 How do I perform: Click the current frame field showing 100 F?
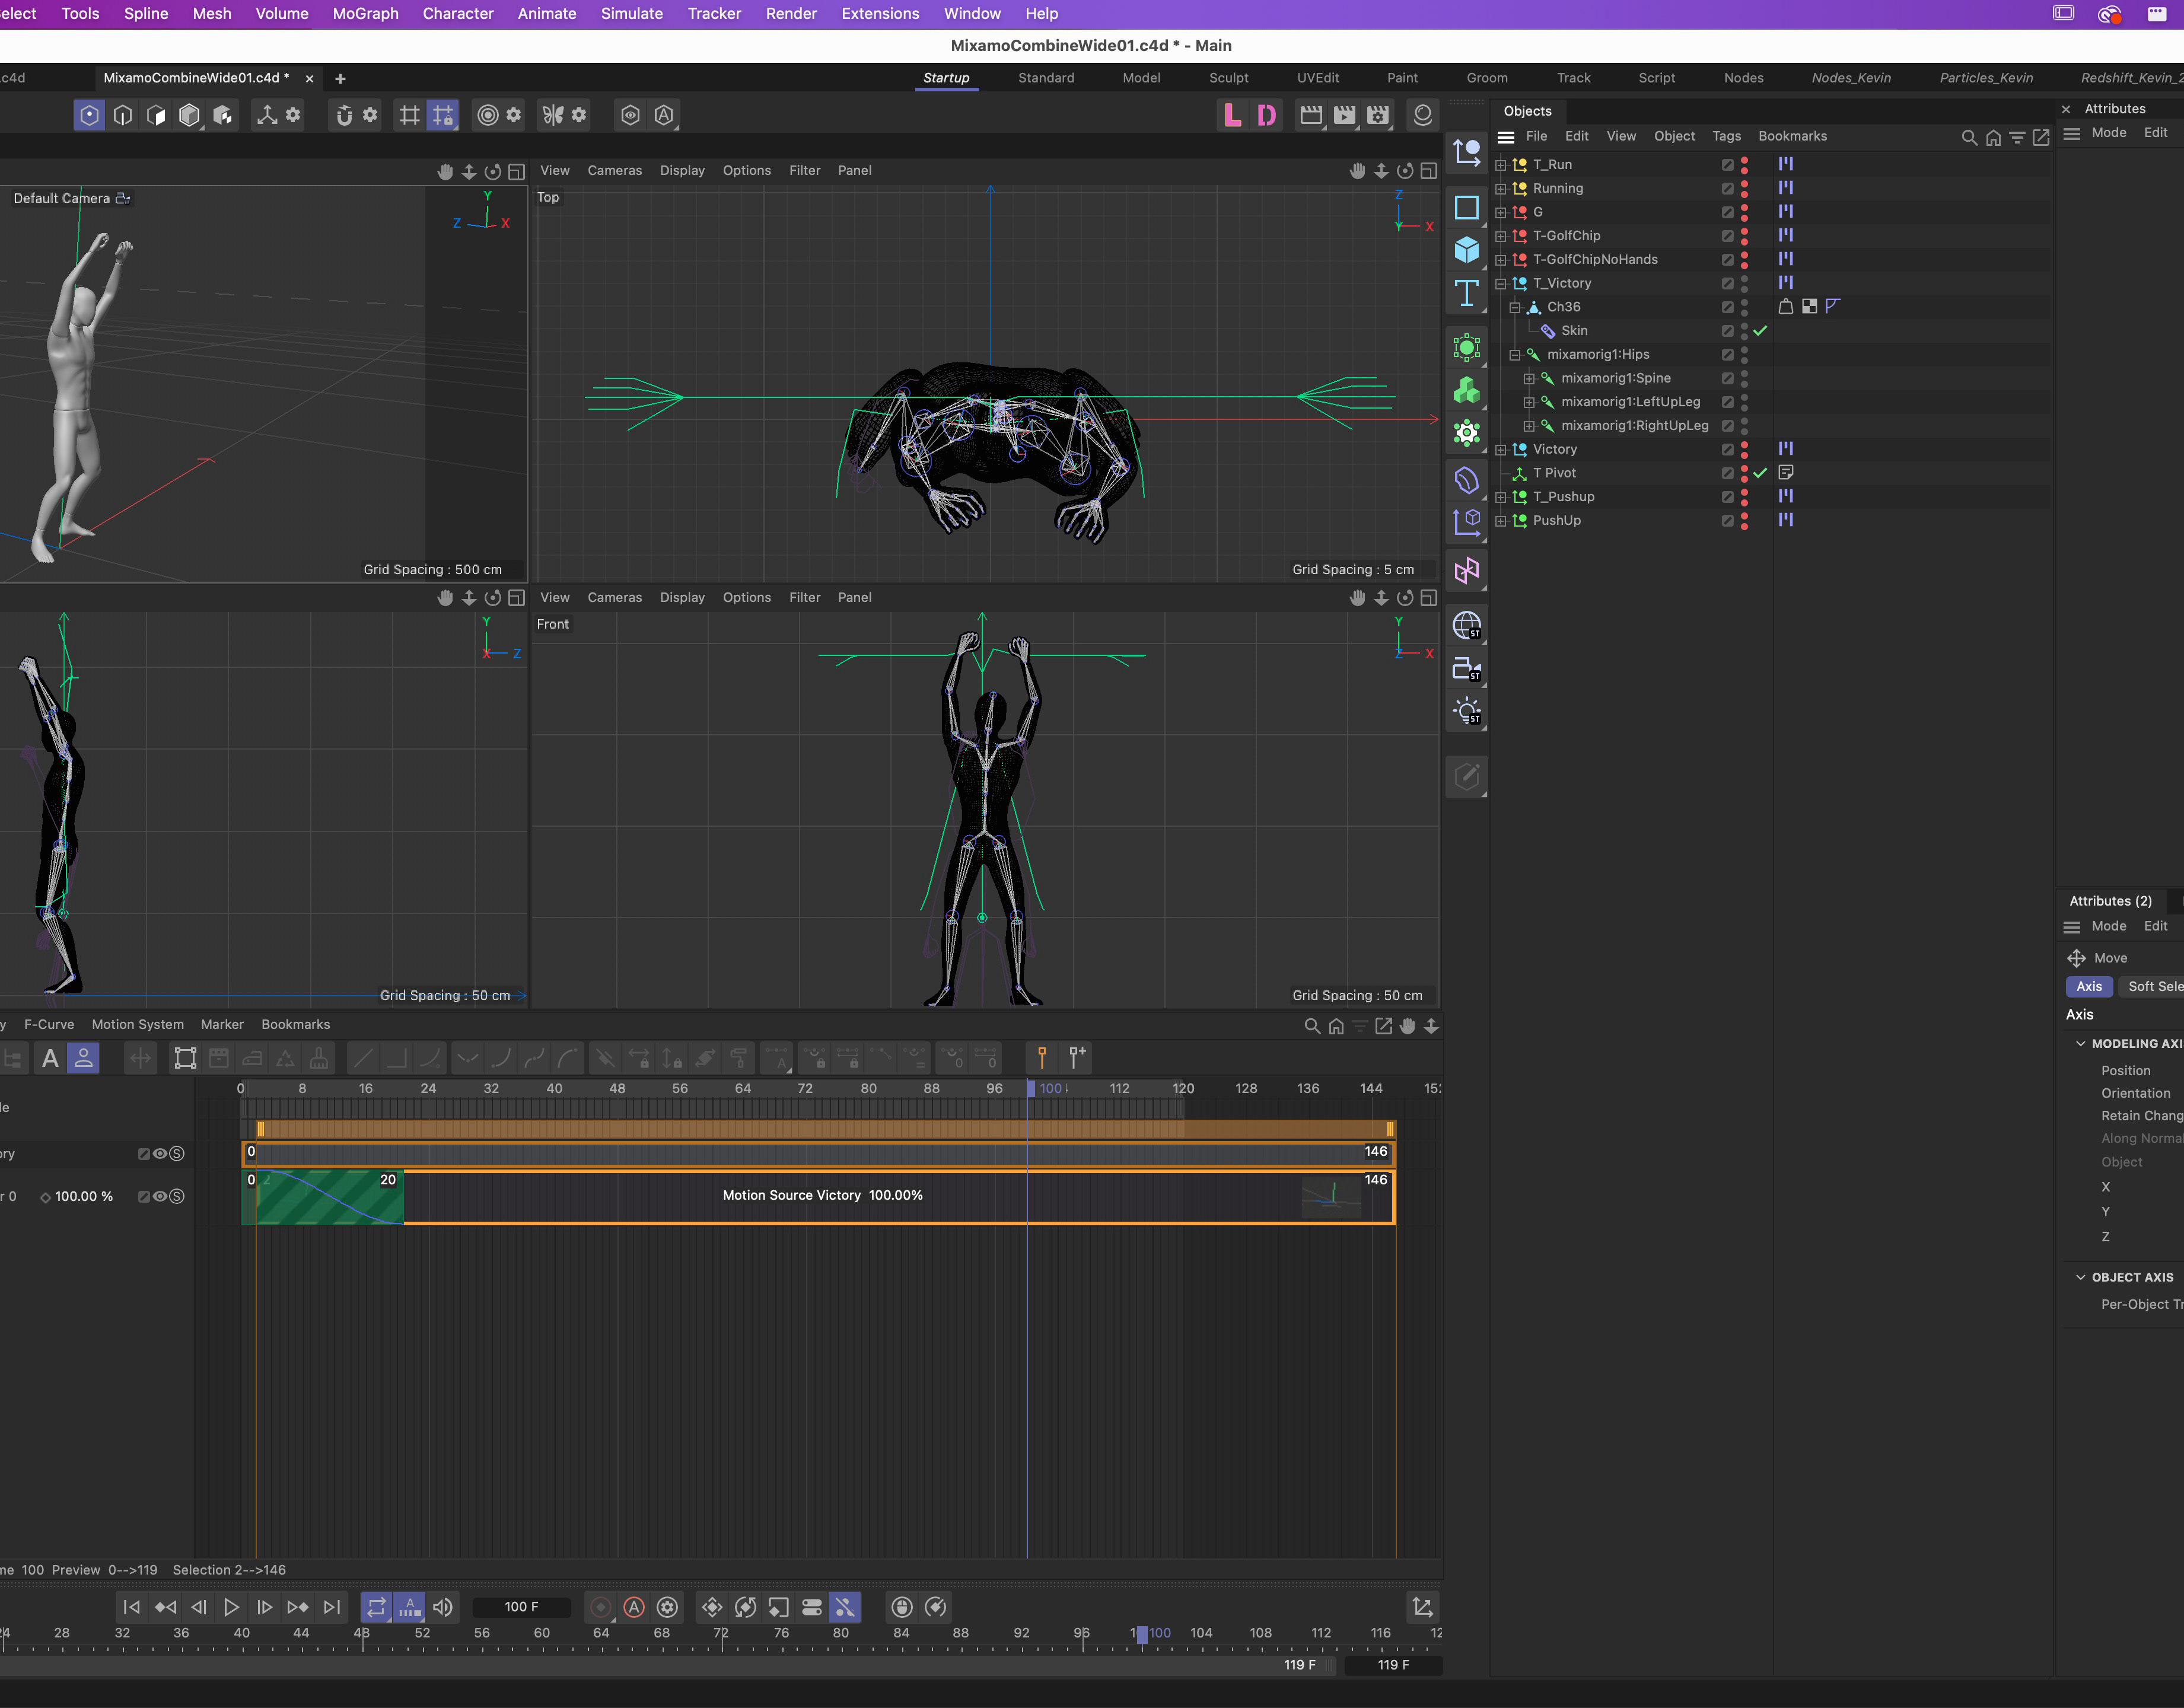521,1606
